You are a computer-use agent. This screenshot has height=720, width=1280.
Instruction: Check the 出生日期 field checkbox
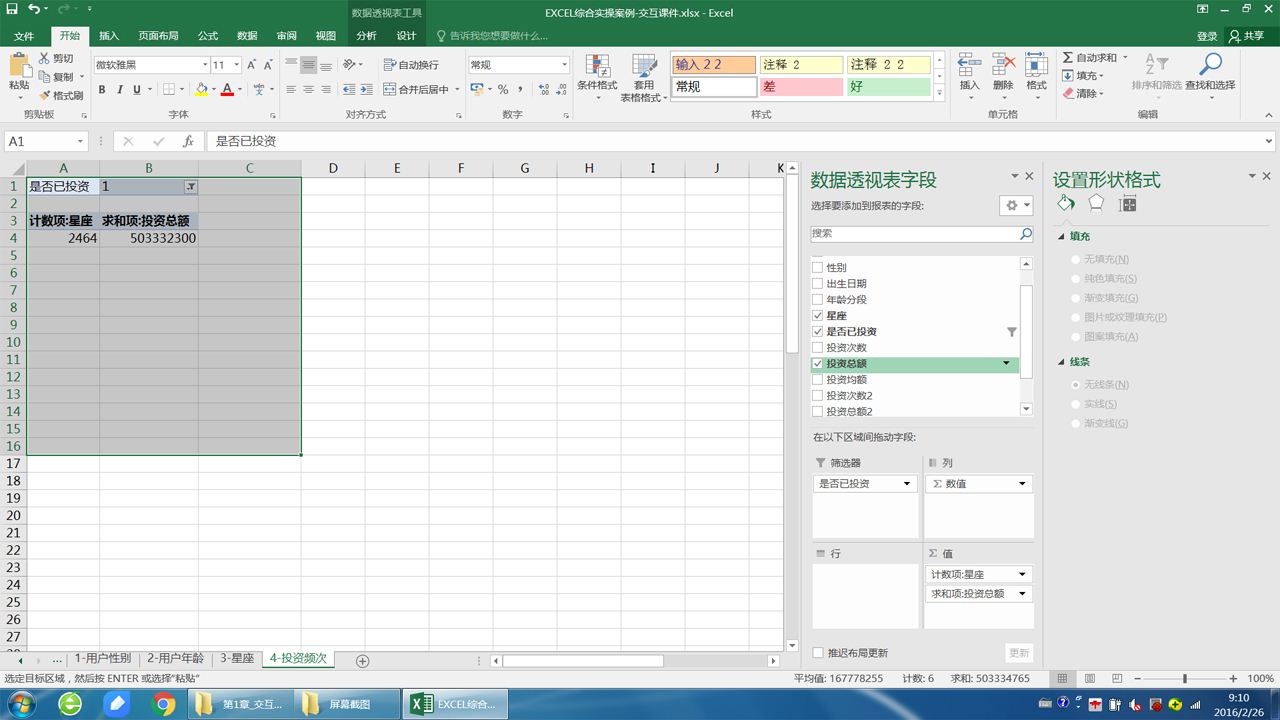pyautogui.click(x=818, y=284)
